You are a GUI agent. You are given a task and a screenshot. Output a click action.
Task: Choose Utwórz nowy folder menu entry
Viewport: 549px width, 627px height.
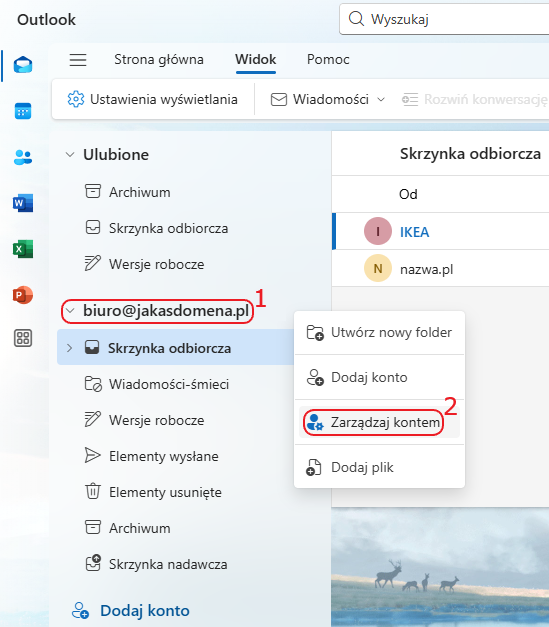(379, 332)
